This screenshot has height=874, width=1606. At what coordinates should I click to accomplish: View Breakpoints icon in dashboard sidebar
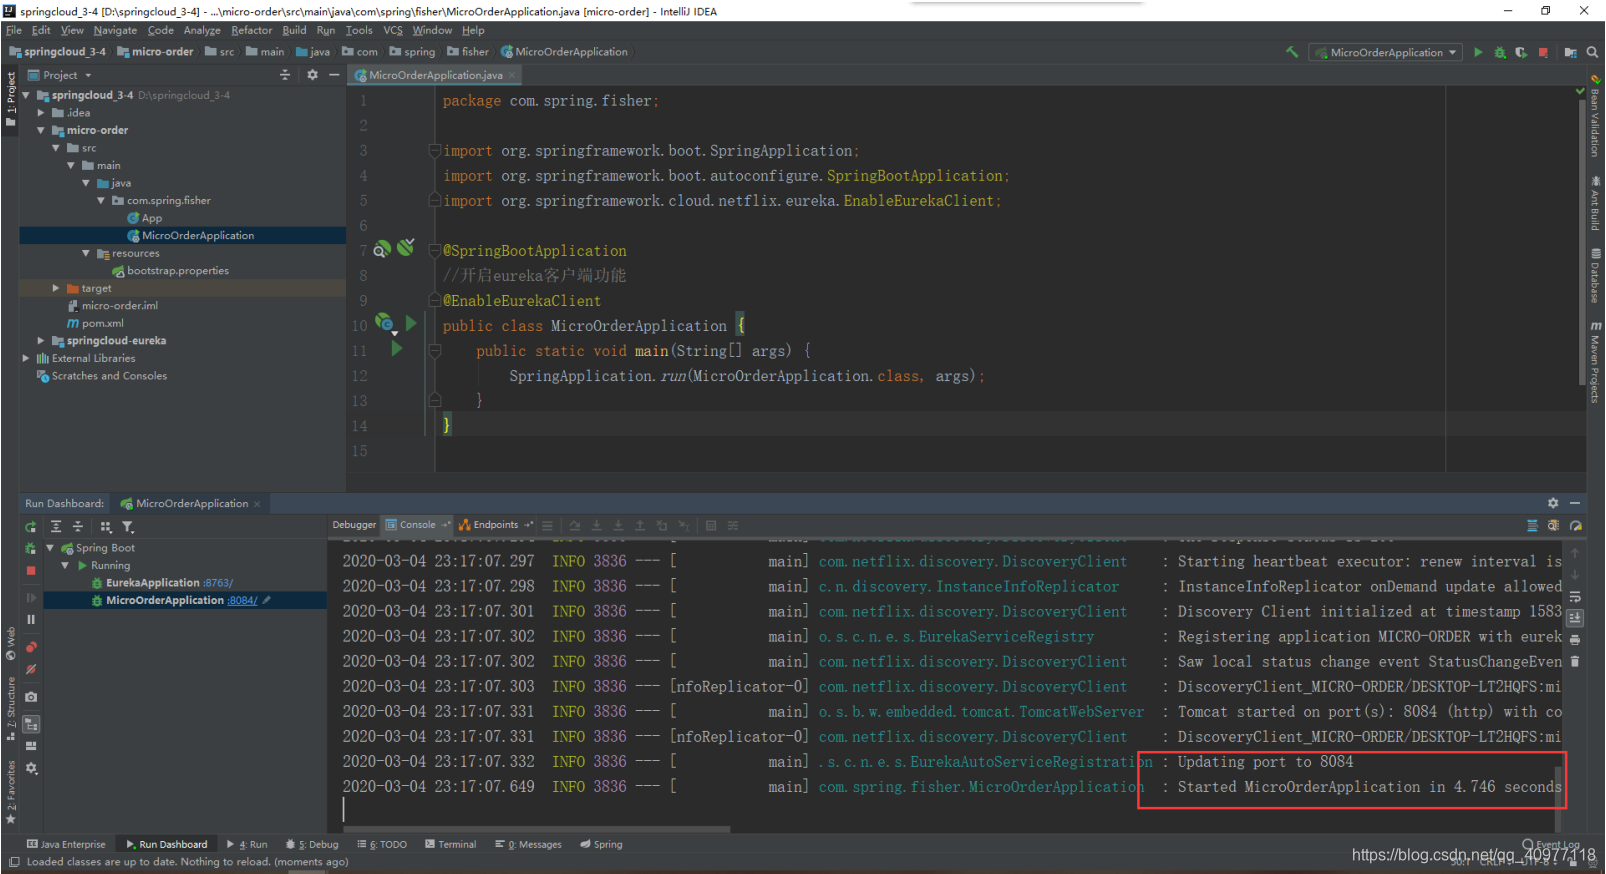click(31, 647)
